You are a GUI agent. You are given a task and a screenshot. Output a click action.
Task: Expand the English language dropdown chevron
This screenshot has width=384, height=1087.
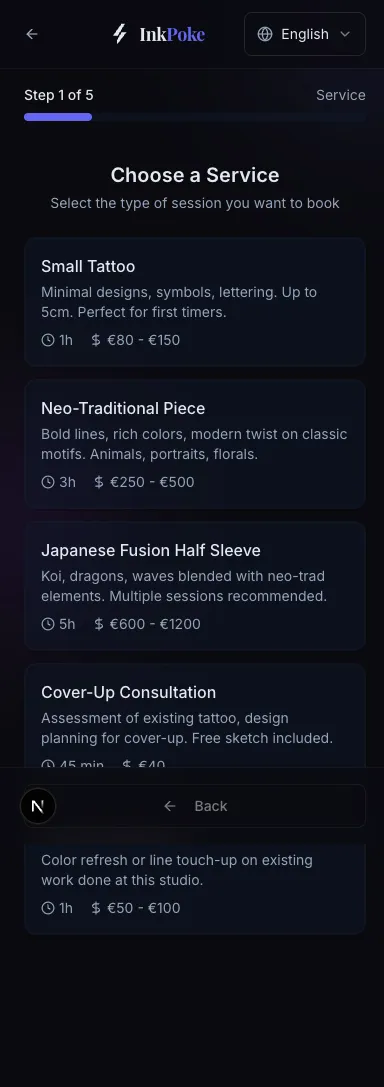pos(345,34)
